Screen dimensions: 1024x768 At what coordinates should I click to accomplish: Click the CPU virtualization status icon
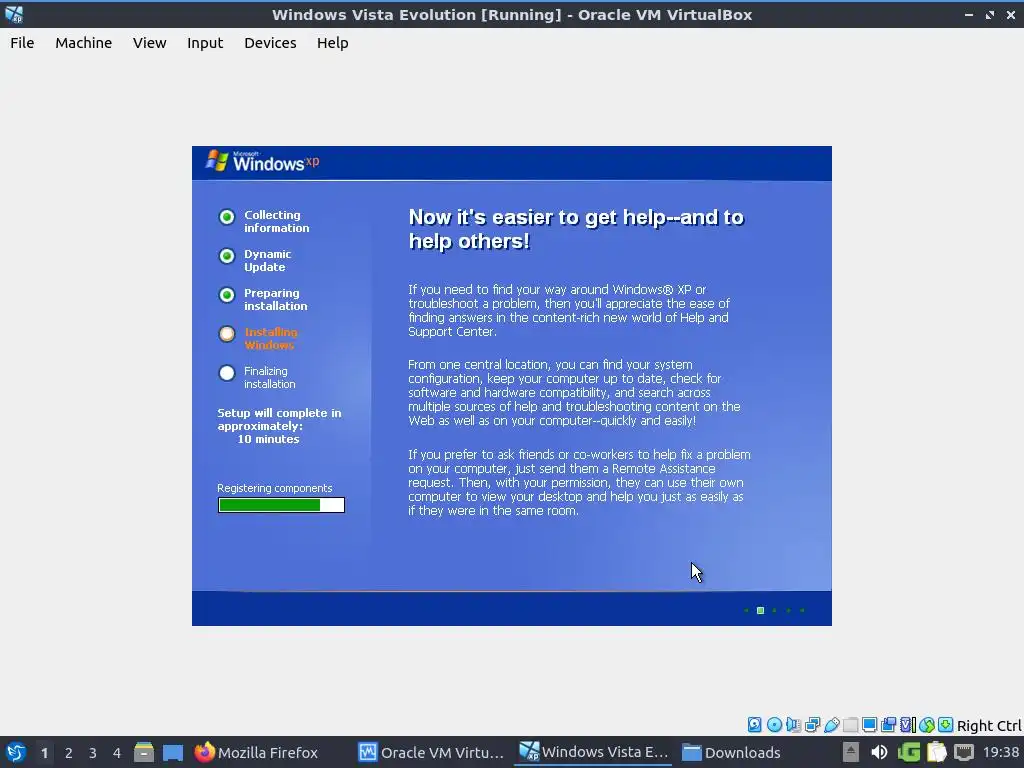(x=908, y=724)
